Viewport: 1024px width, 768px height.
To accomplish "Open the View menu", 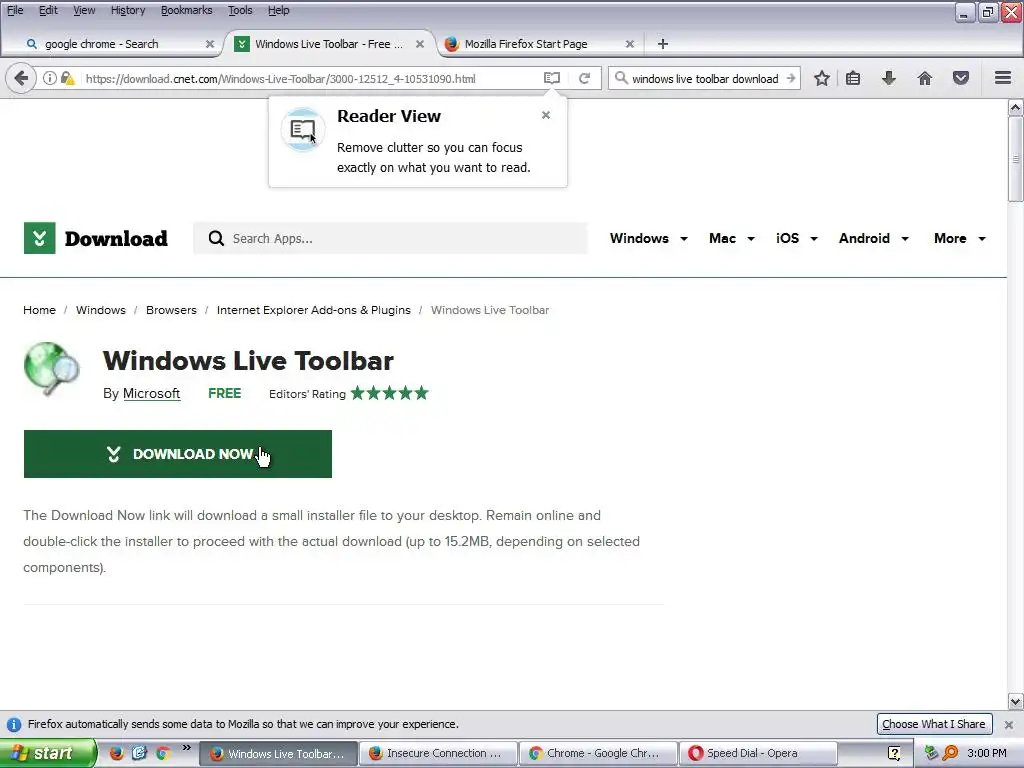I will (x=84, y=10).
